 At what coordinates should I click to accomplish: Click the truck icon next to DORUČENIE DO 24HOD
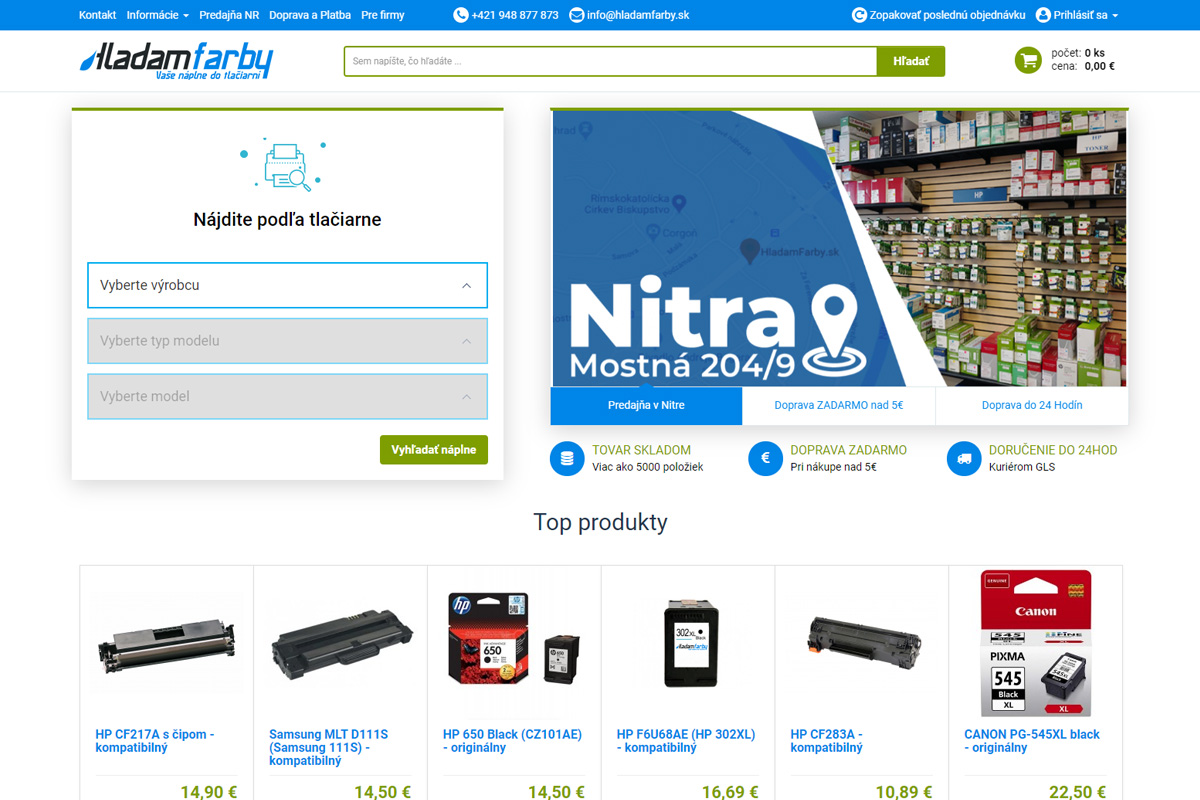(x=964, y=459)
